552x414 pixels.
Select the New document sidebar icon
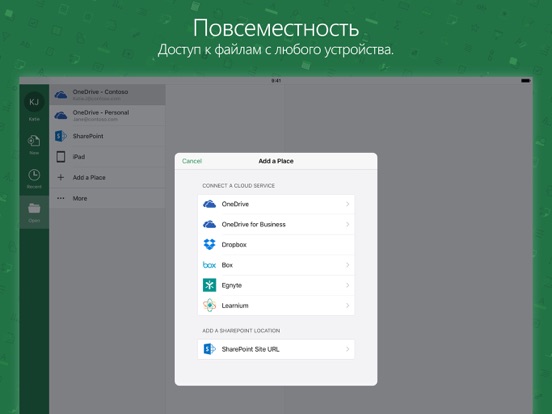click(34, 141)
